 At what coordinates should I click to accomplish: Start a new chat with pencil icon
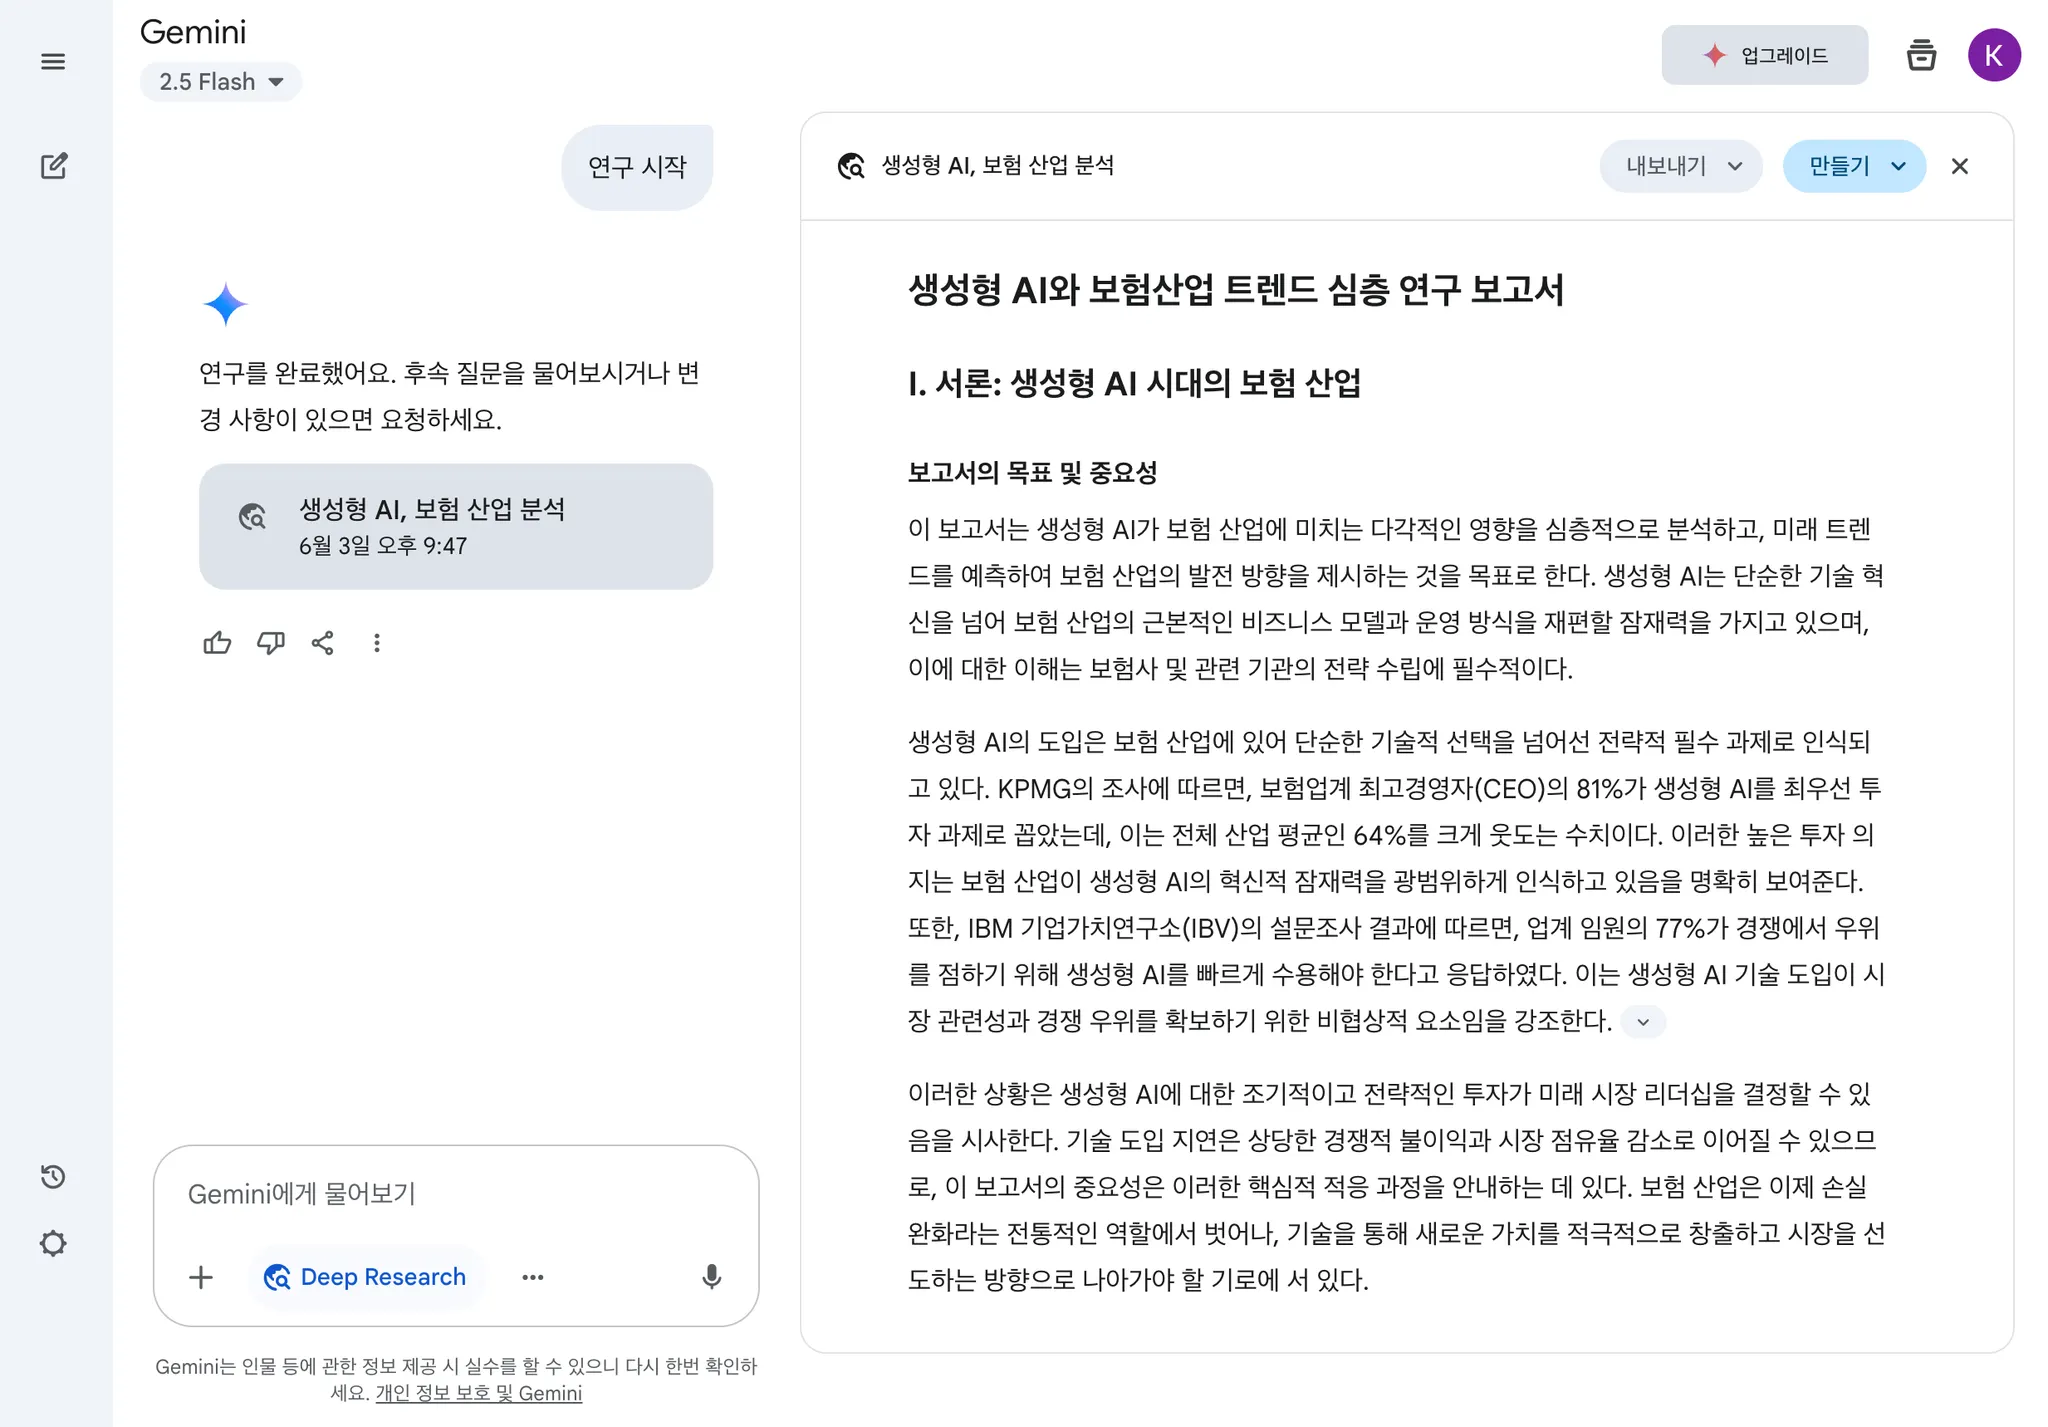coord(53,166)
